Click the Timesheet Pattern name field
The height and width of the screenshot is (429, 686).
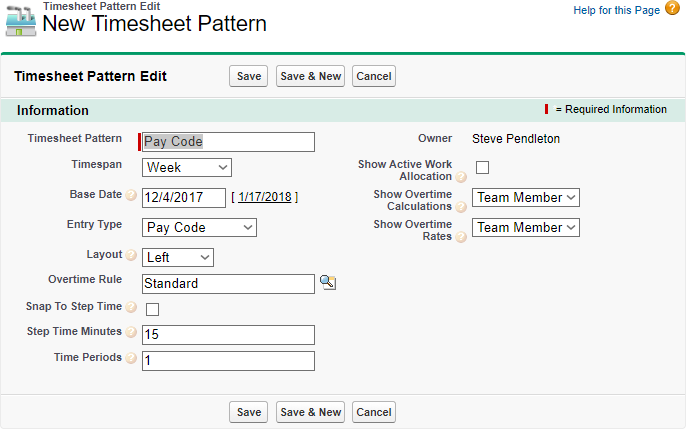[x=229, y=142]
